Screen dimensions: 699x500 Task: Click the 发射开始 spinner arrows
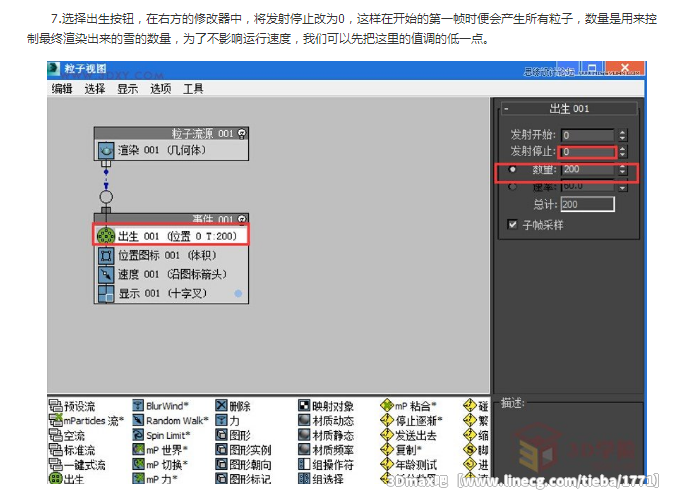(622, 135)
